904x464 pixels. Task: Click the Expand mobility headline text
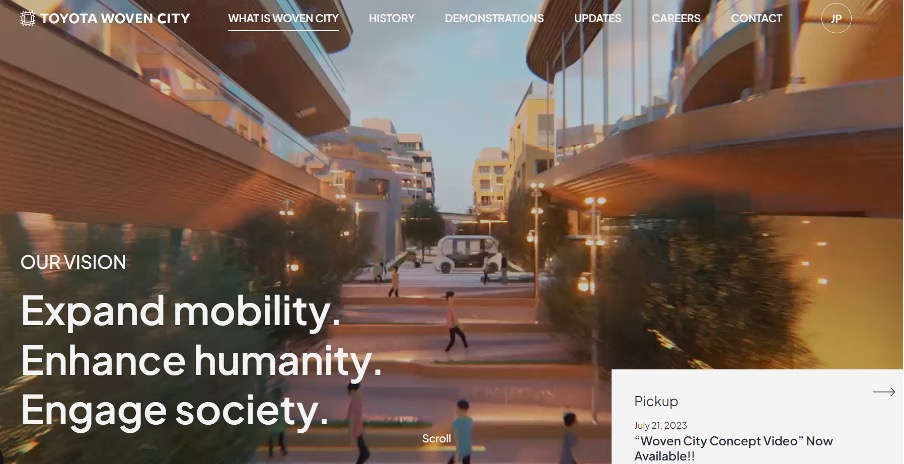pyautogui.click(x=181, y=312)
